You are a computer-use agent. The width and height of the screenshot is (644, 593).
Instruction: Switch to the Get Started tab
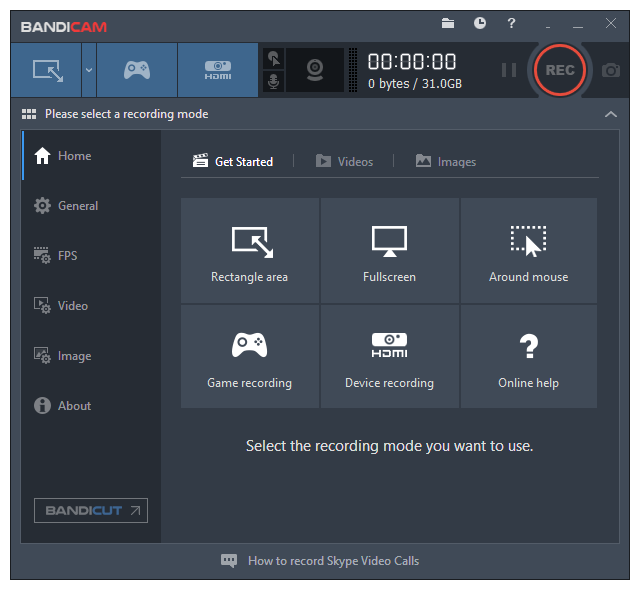[x=233, y=161]
